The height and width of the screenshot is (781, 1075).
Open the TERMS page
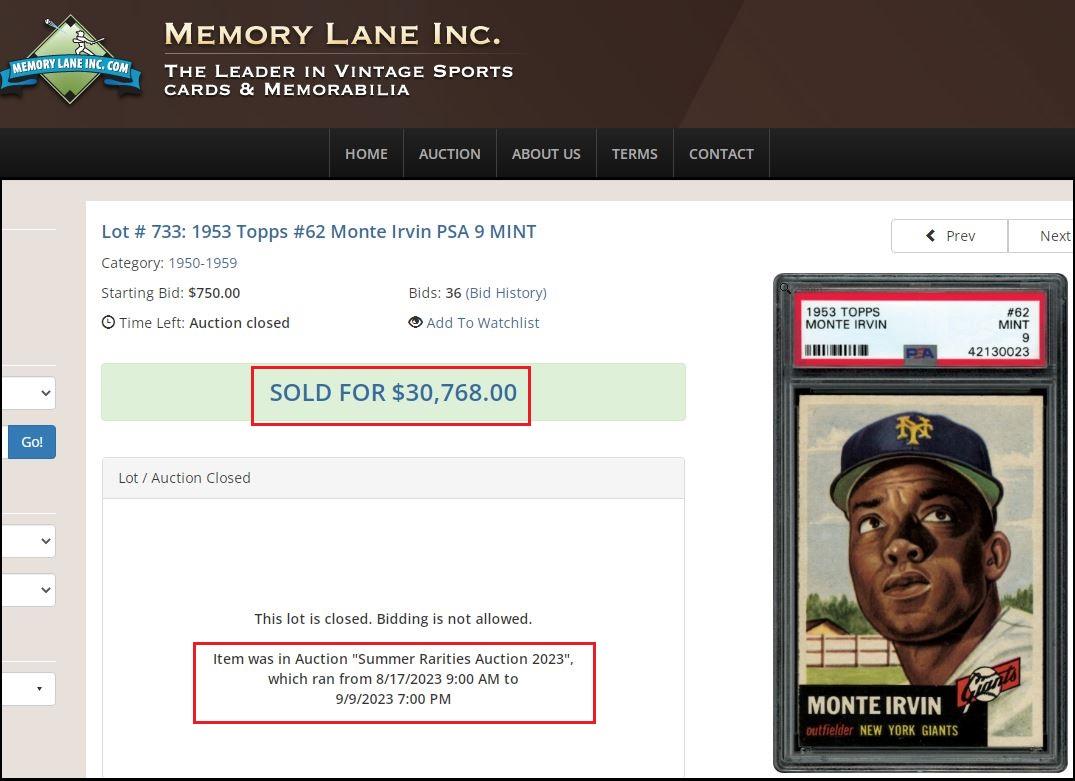tap(635, 154)
